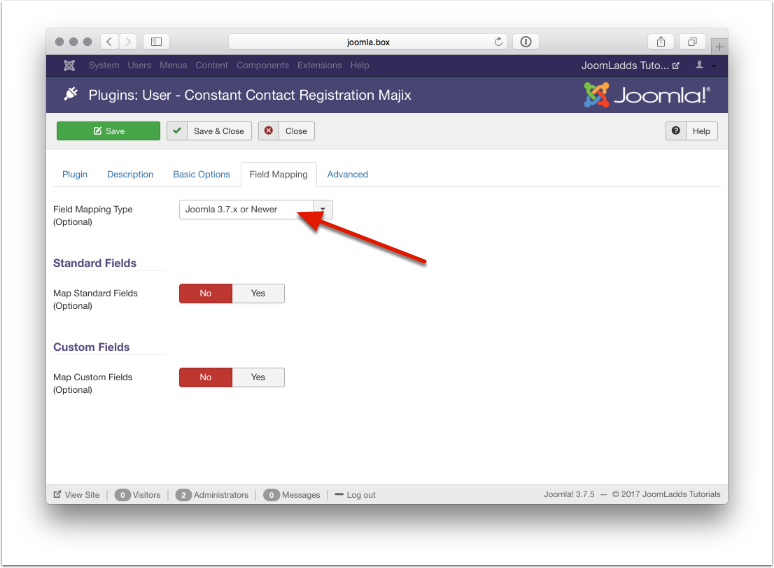Open a new tab with plus icon
Viewport: 774px width, 568px height.
click(x=719, y=47)
